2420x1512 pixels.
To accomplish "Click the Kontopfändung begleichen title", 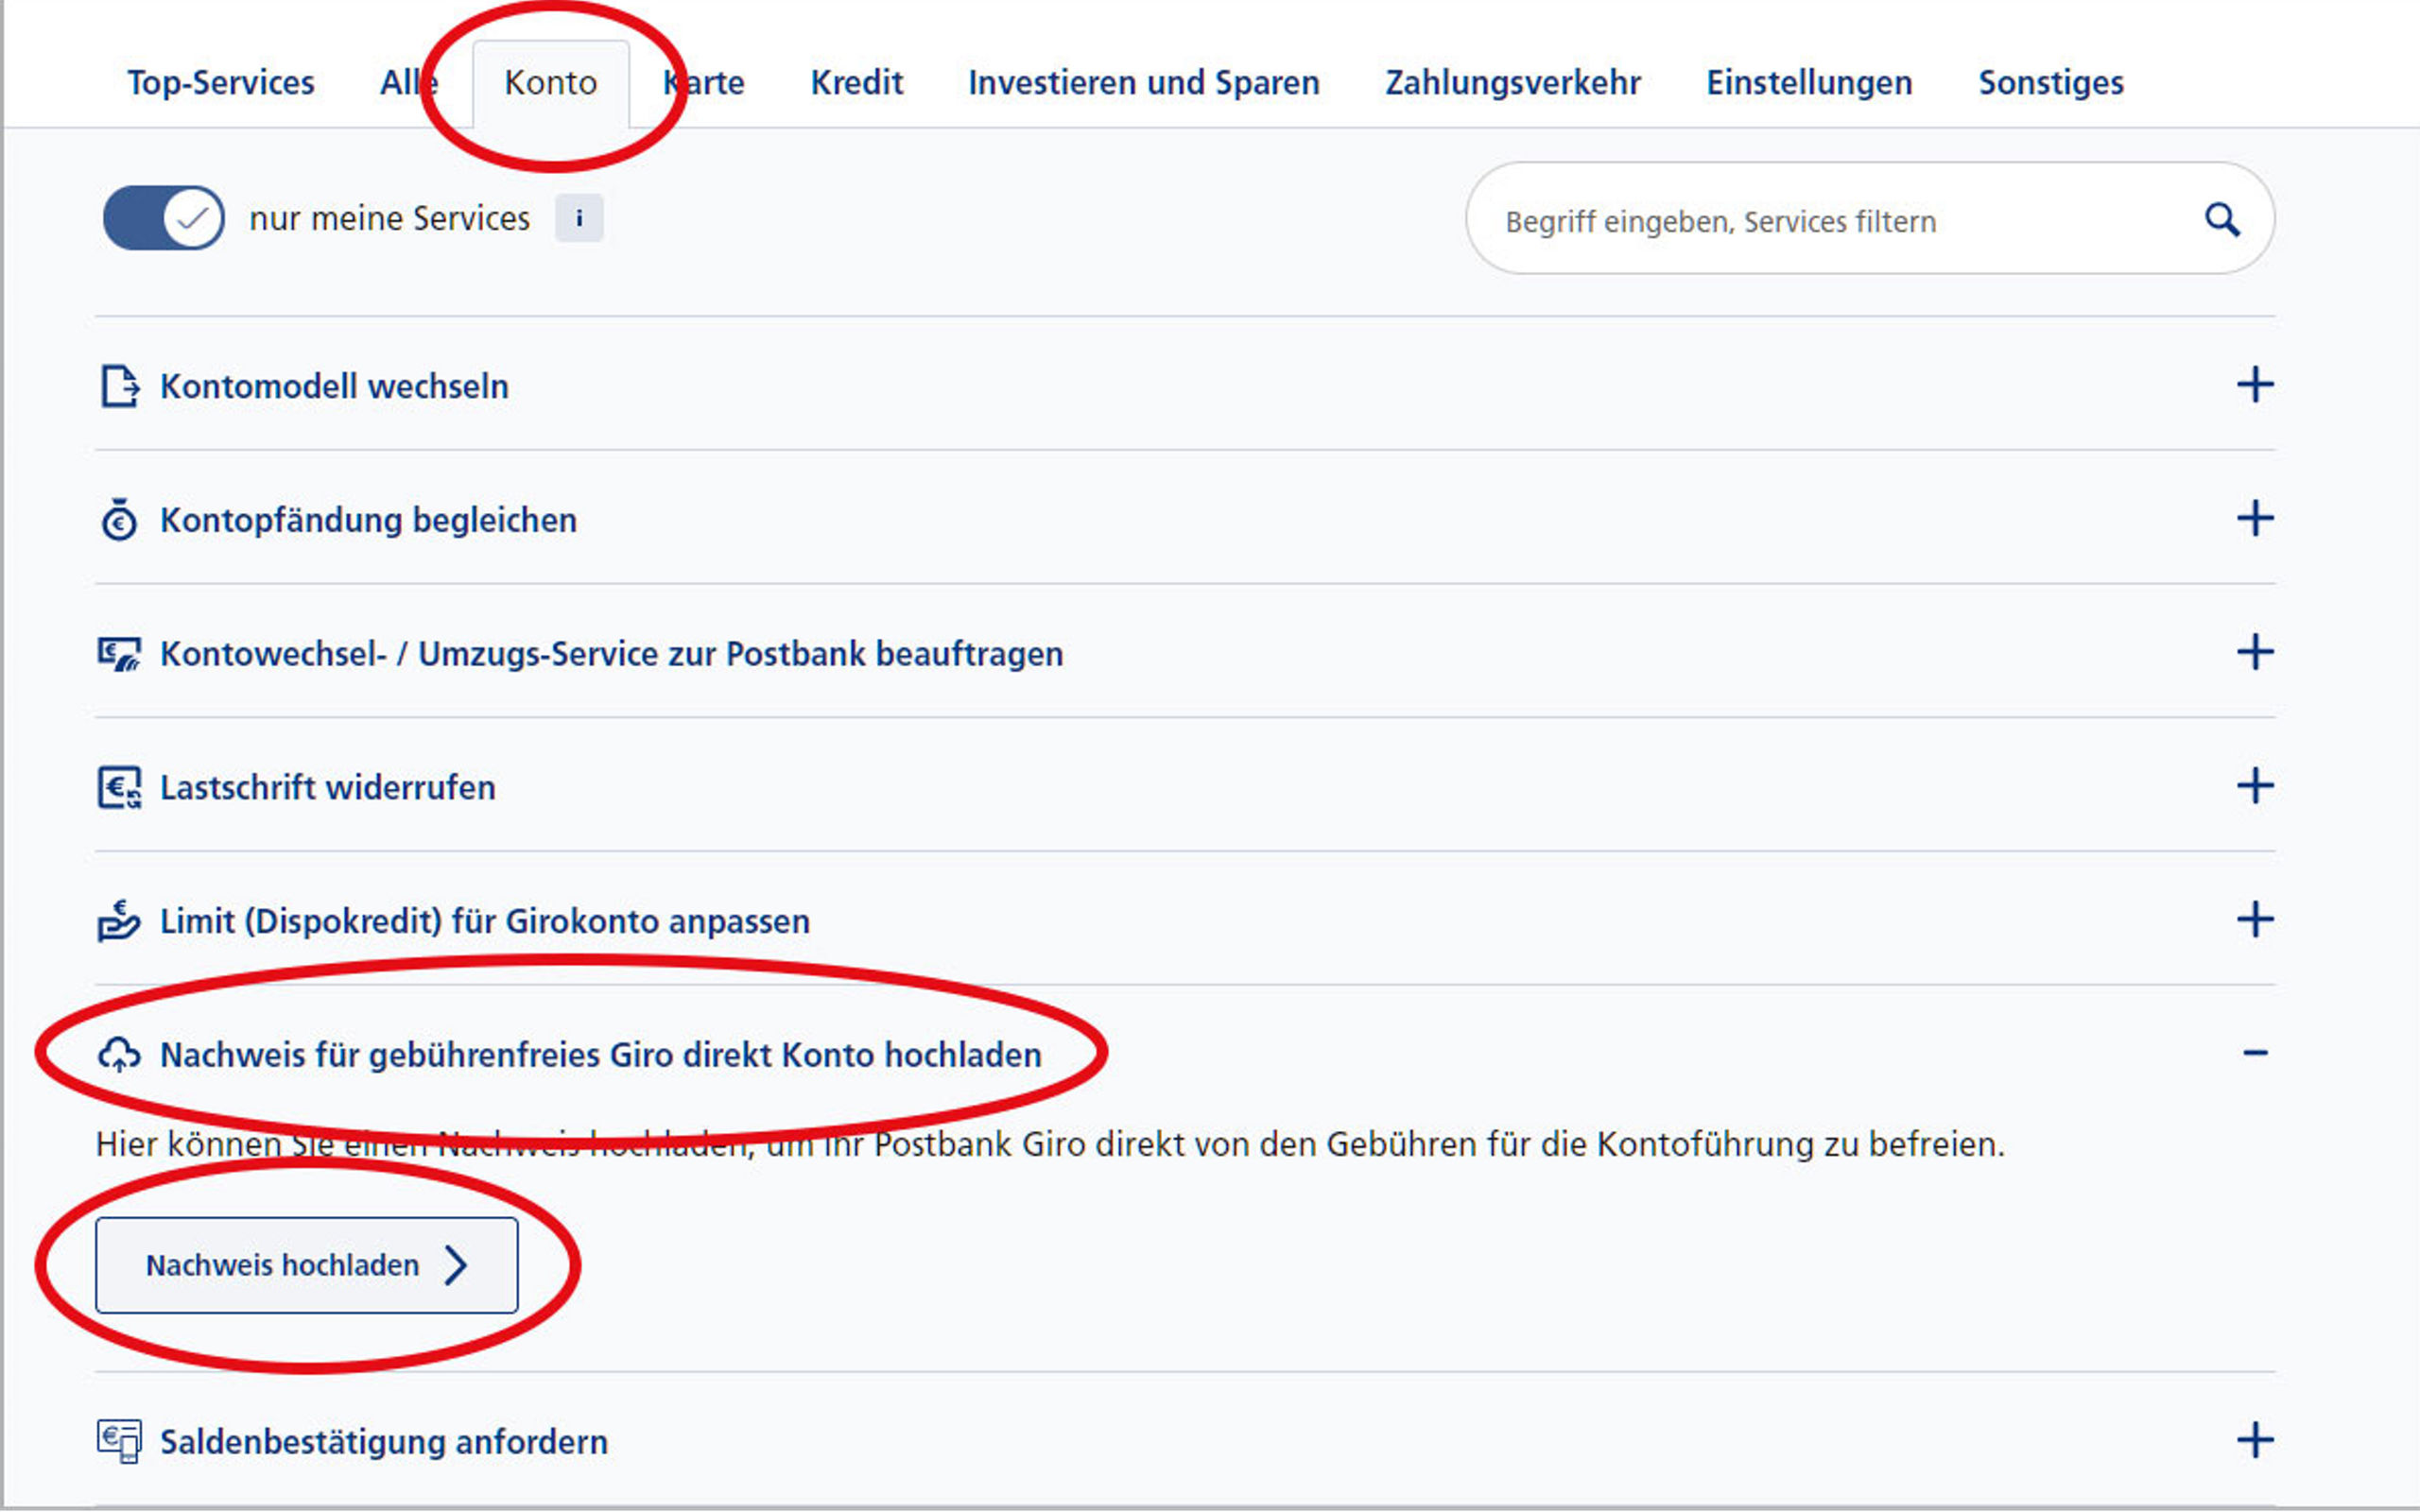I will tap(368, 521).
